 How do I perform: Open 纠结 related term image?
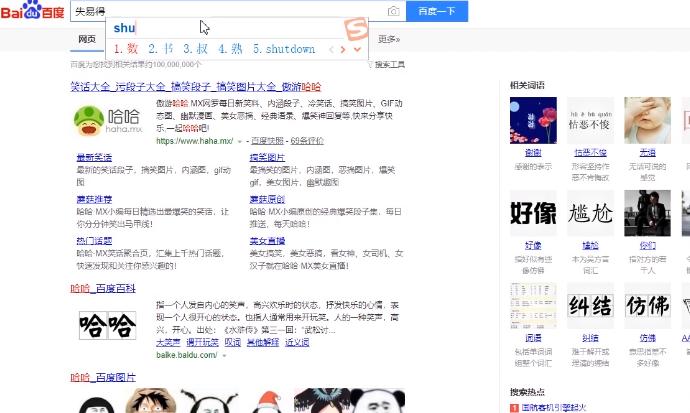click(x=591, y=306)
